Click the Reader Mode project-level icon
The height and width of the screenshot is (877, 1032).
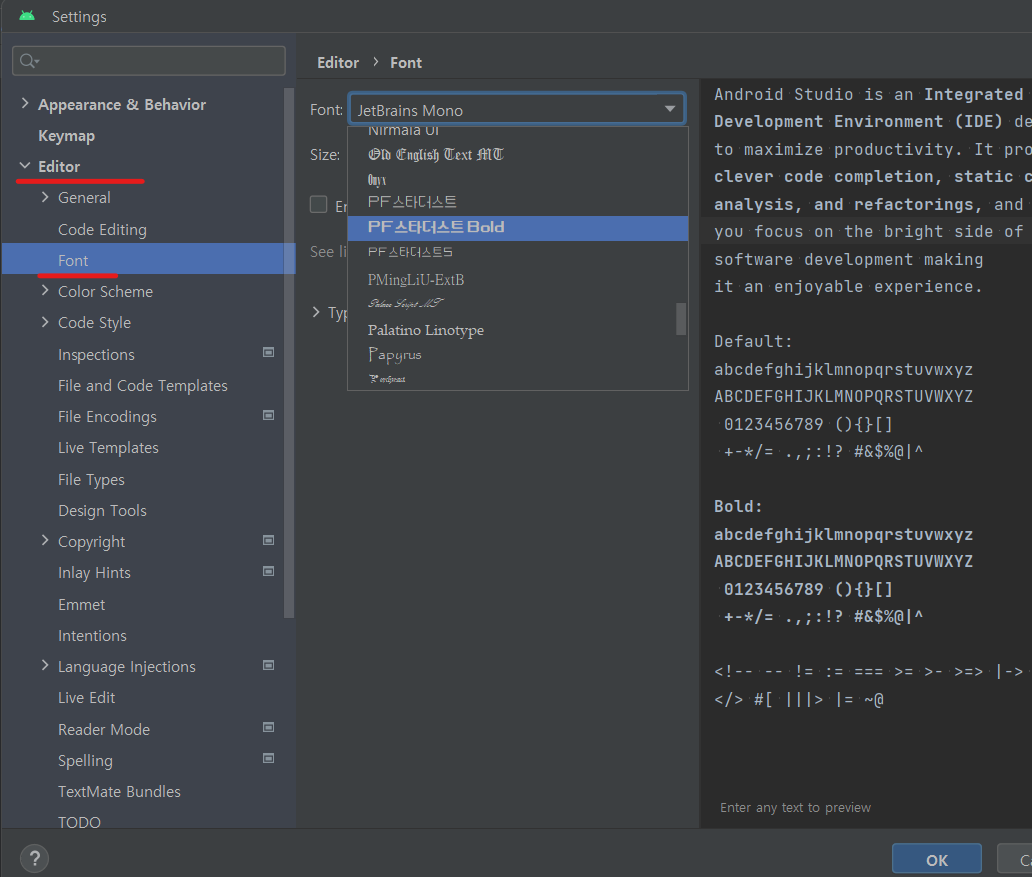tap(269, 727)
